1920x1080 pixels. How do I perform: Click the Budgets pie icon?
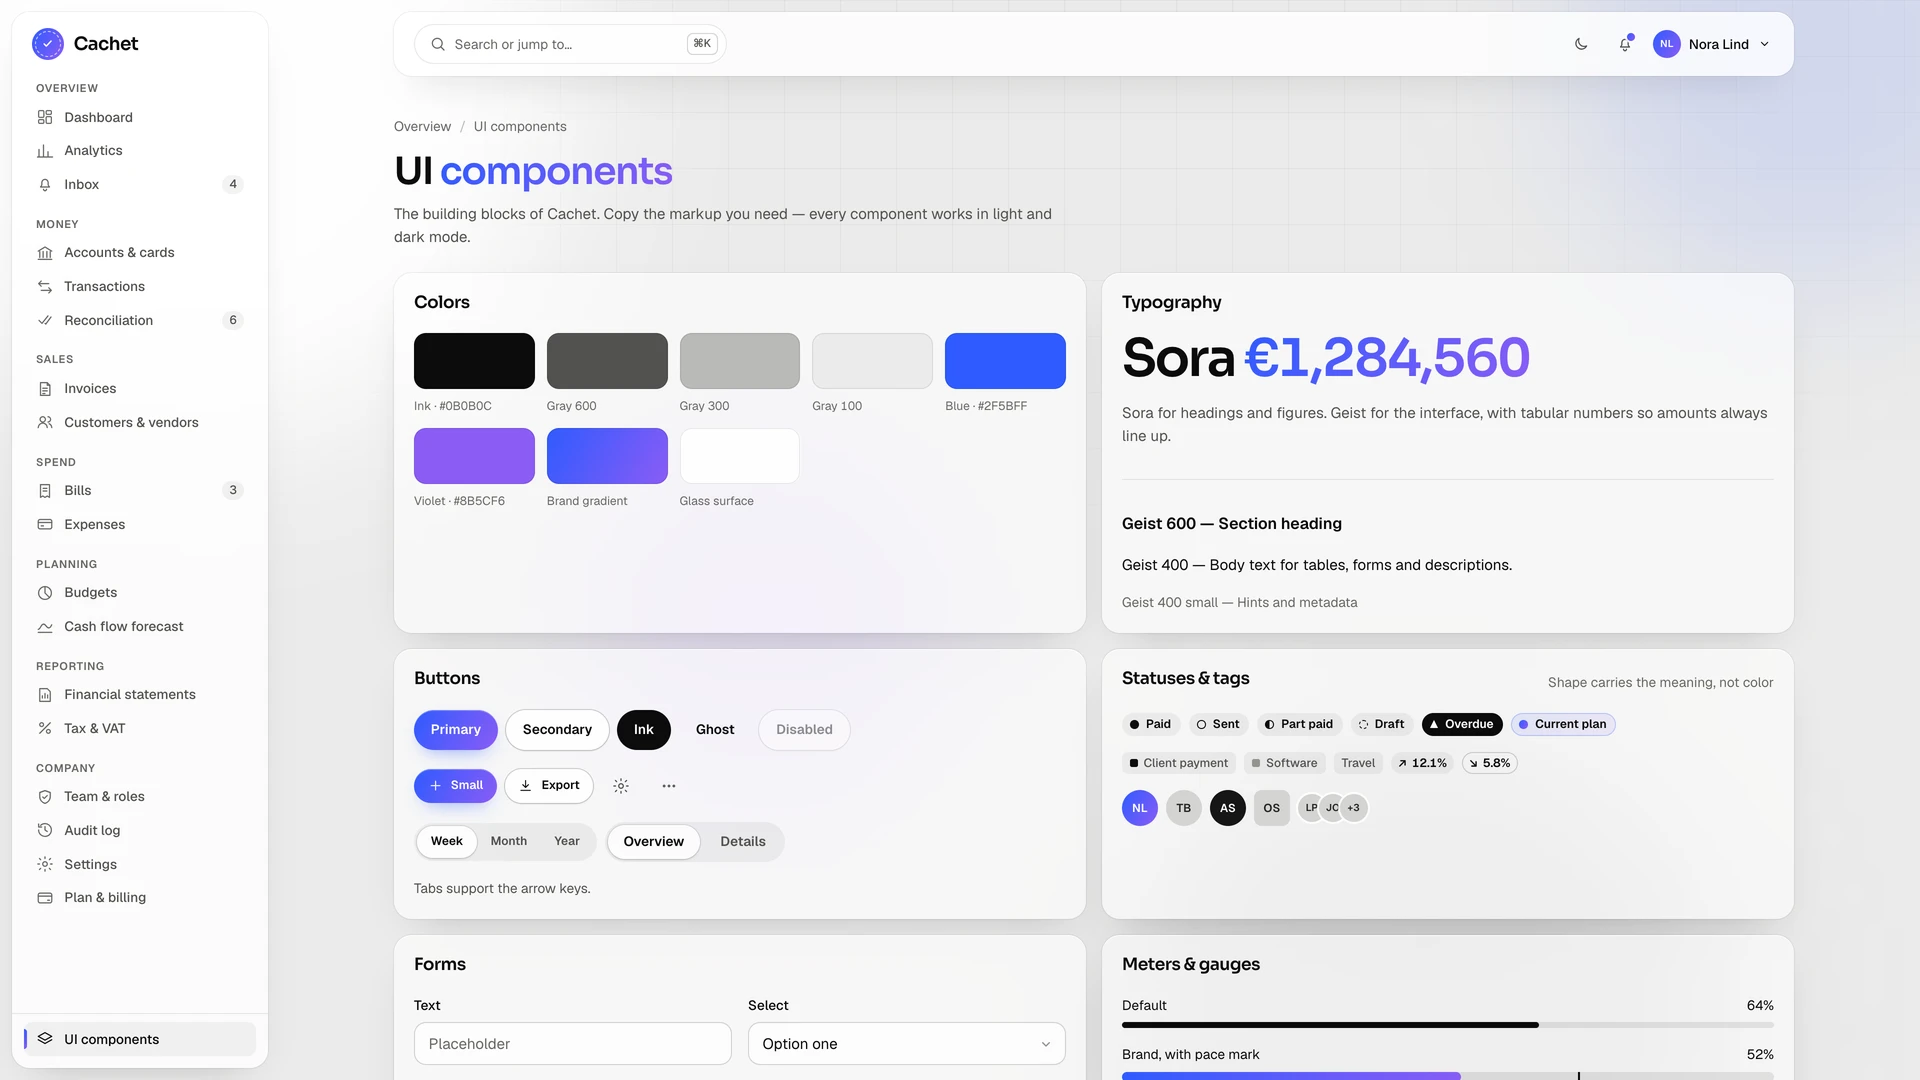45,593
